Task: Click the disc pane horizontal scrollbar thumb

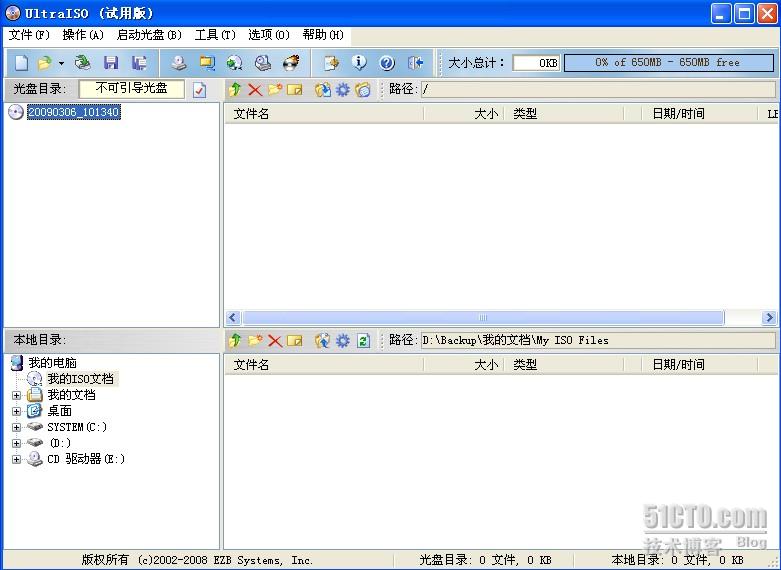Action: click(483, 317)
